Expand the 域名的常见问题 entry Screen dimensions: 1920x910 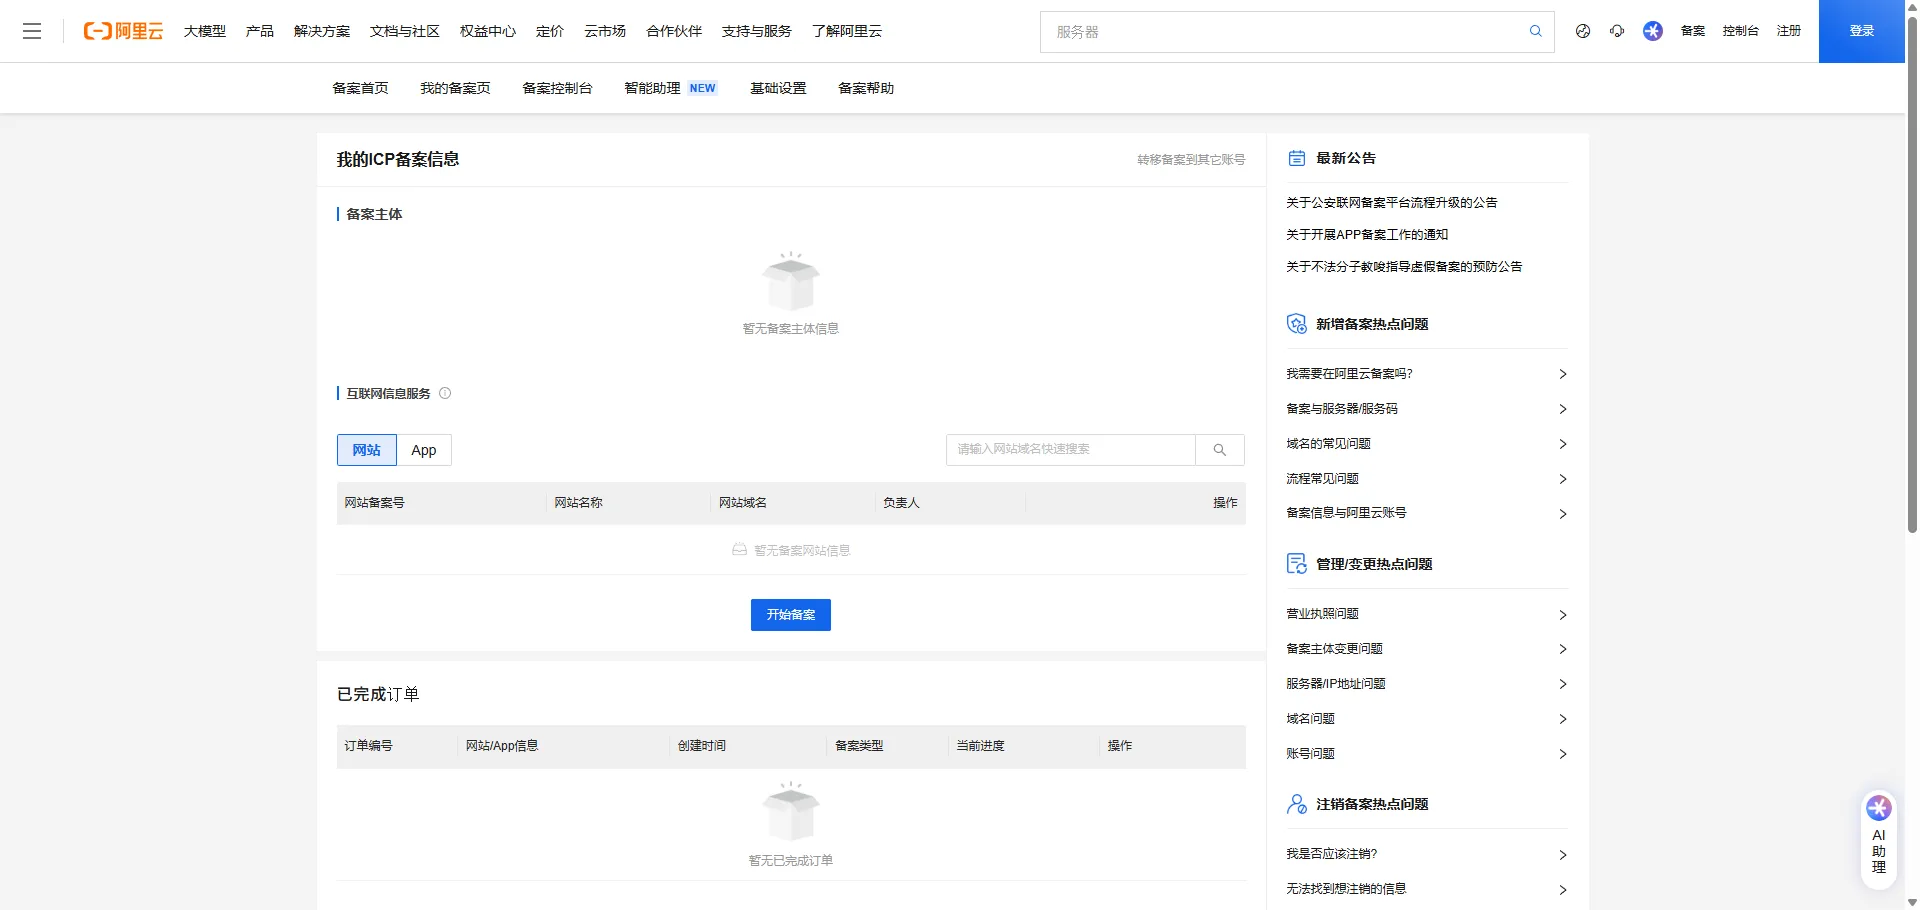[x=1426, y=444]
